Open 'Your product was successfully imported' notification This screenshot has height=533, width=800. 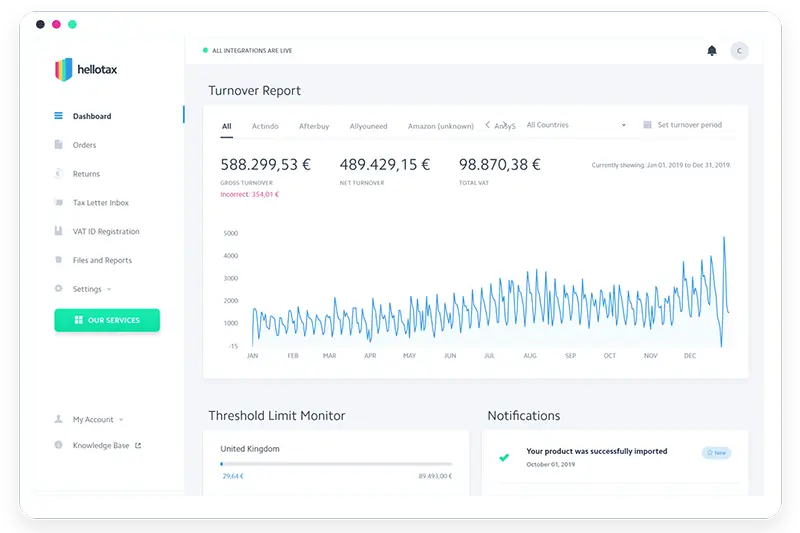coord(596,451)
